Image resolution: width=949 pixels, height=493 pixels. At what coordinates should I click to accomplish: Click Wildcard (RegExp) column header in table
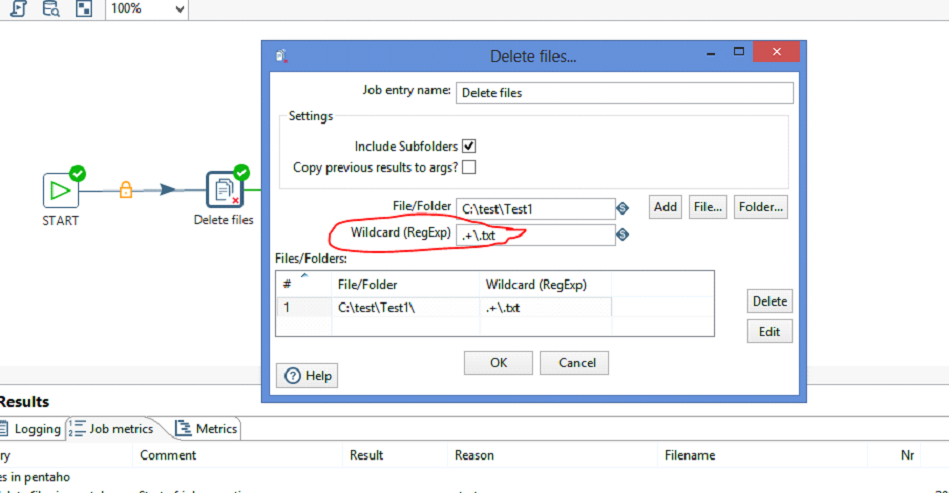coord(545,284)
